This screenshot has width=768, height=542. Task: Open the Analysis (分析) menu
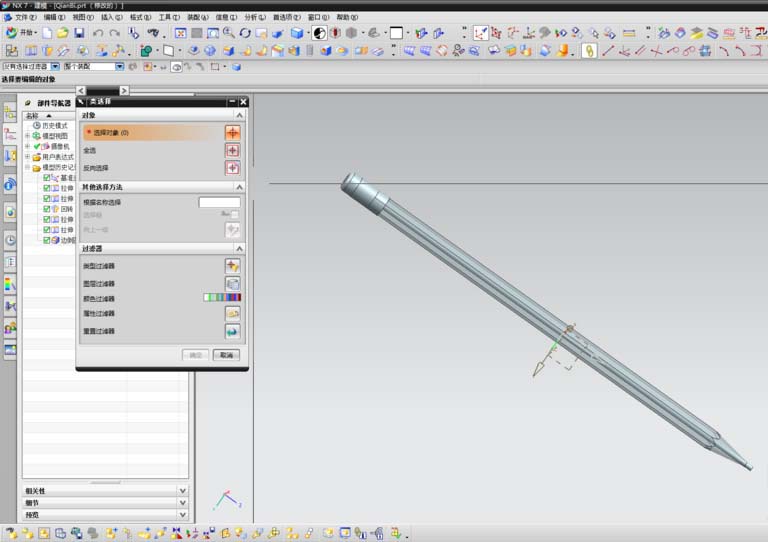click(x=255, y=17)
